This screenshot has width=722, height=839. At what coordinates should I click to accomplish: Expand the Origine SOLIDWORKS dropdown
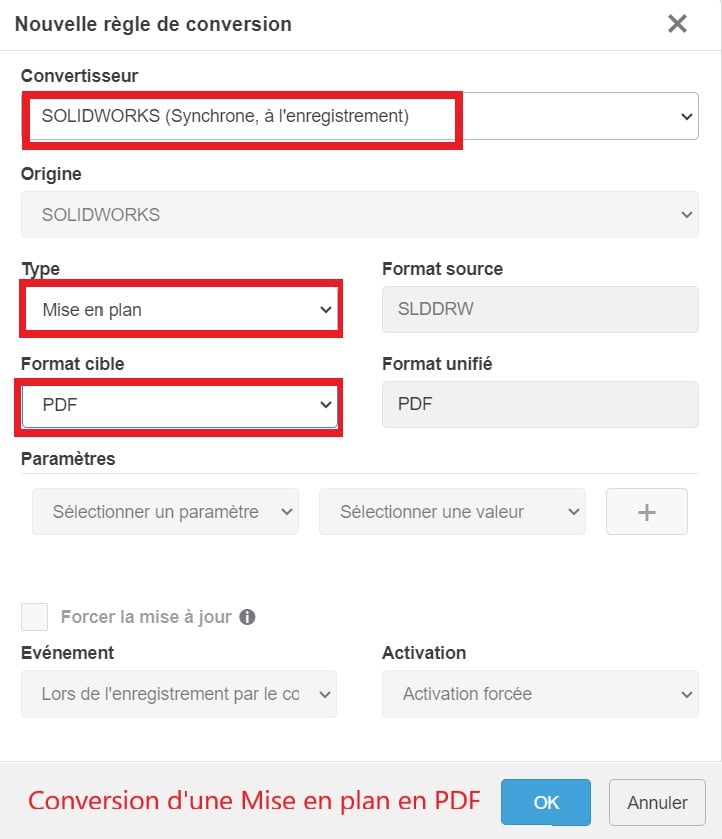[x=359, y=214]
